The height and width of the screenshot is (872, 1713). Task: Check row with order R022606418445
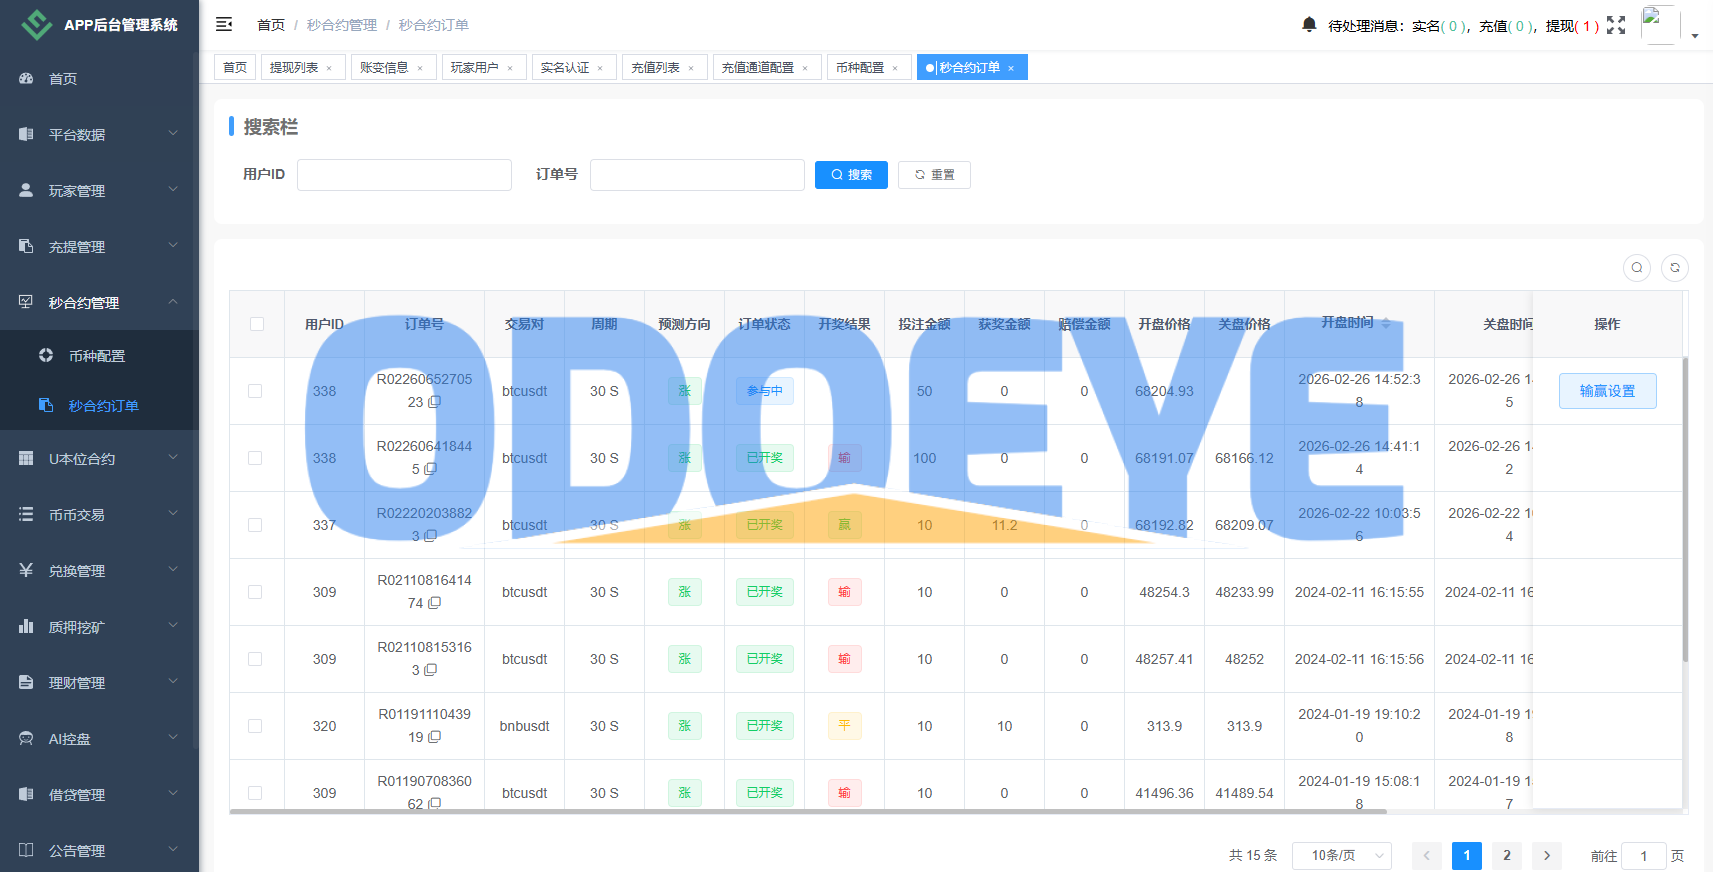(x=255, y=458)
